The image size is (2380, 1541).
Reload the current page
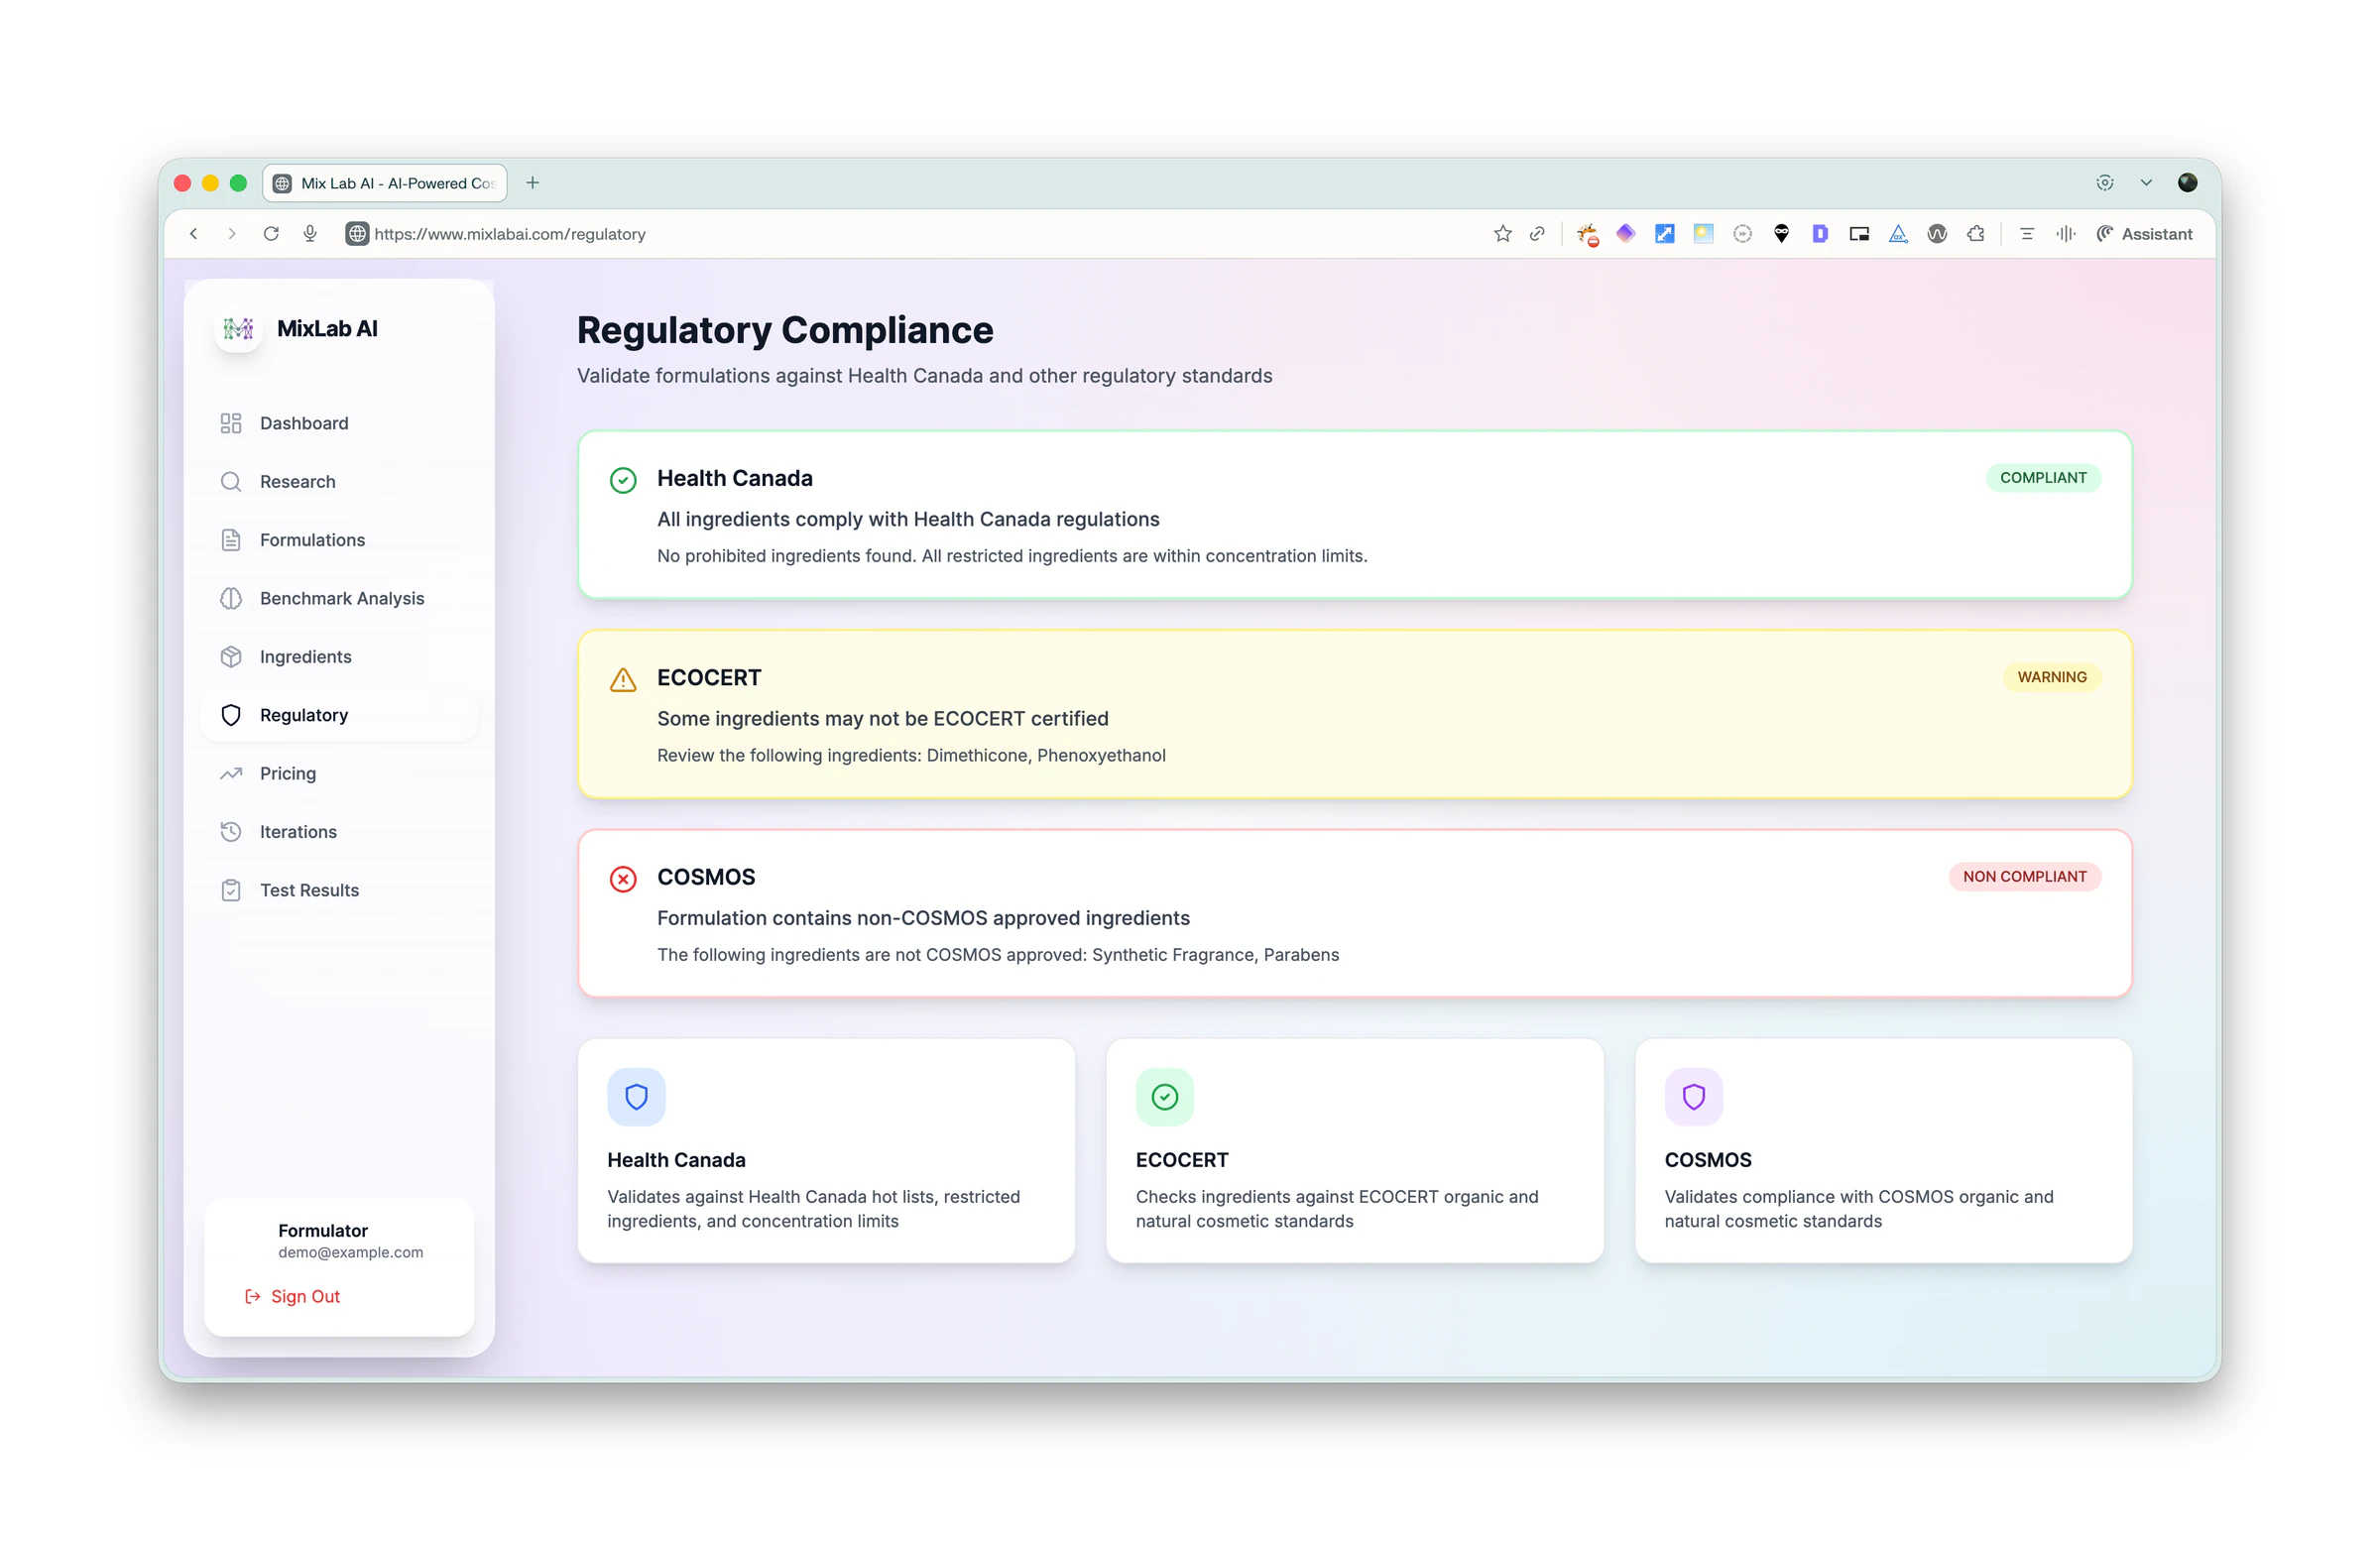pyautogui.click(x=271, y=234)
